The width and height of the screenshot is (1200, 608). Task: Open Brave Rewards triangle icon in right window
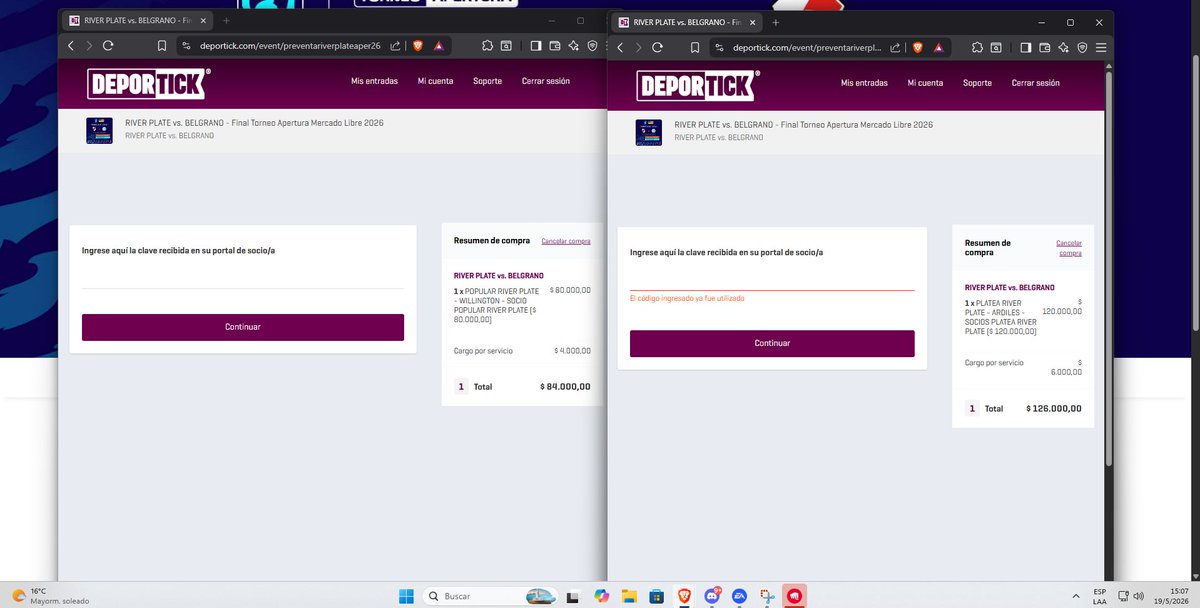(939, 47)
